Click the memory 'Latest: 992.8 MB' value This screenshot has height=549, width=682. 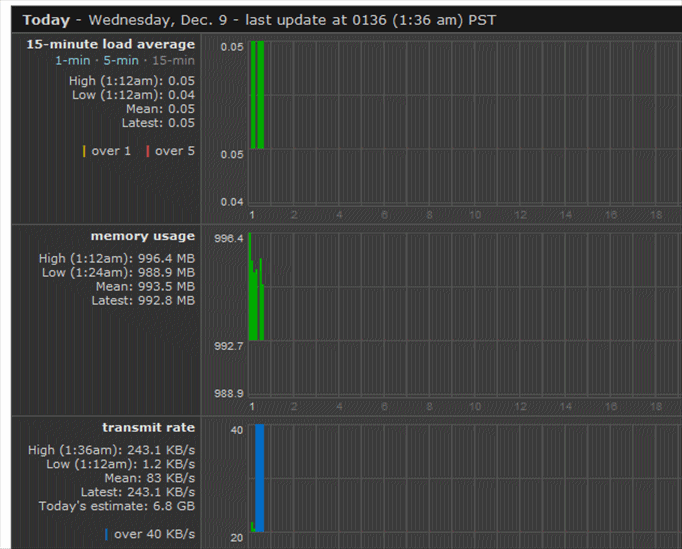[x=143, y=300]
